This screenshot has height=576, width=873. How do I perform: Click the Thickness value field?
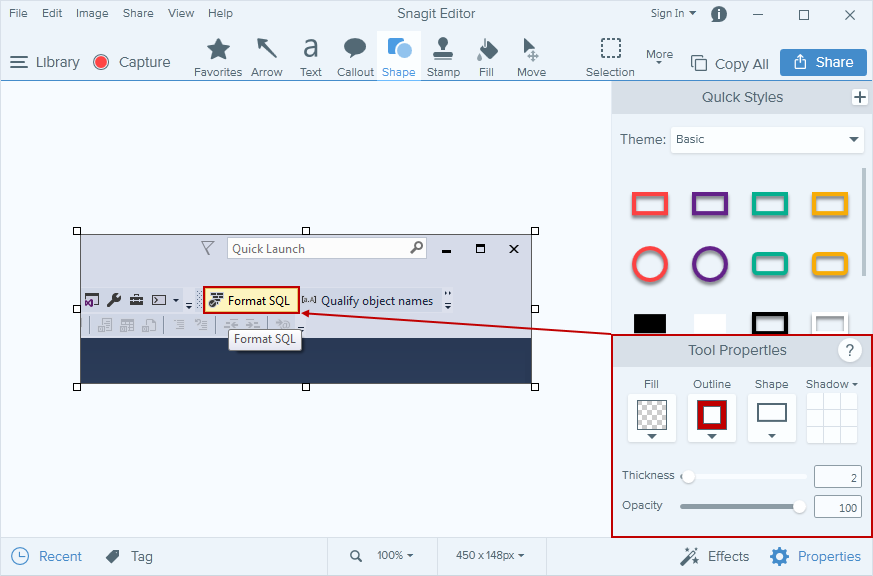point(838,477)
